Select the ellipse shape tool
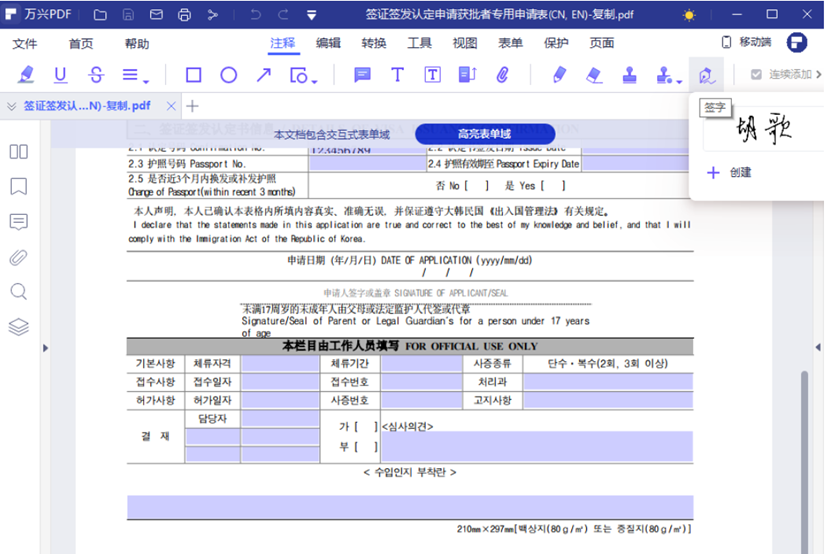This screenshot has height=554, width=831. tap(228, 75)
